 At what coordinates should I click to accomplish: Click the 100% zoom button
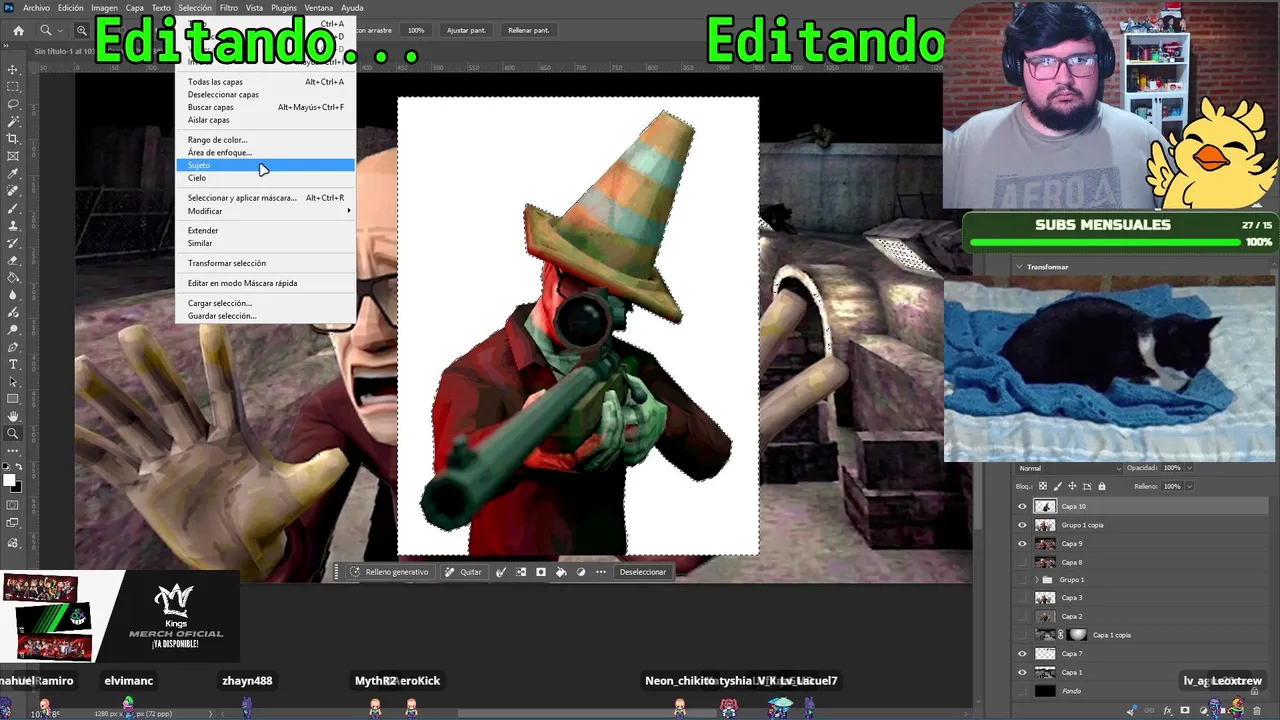tap(416, 31)
